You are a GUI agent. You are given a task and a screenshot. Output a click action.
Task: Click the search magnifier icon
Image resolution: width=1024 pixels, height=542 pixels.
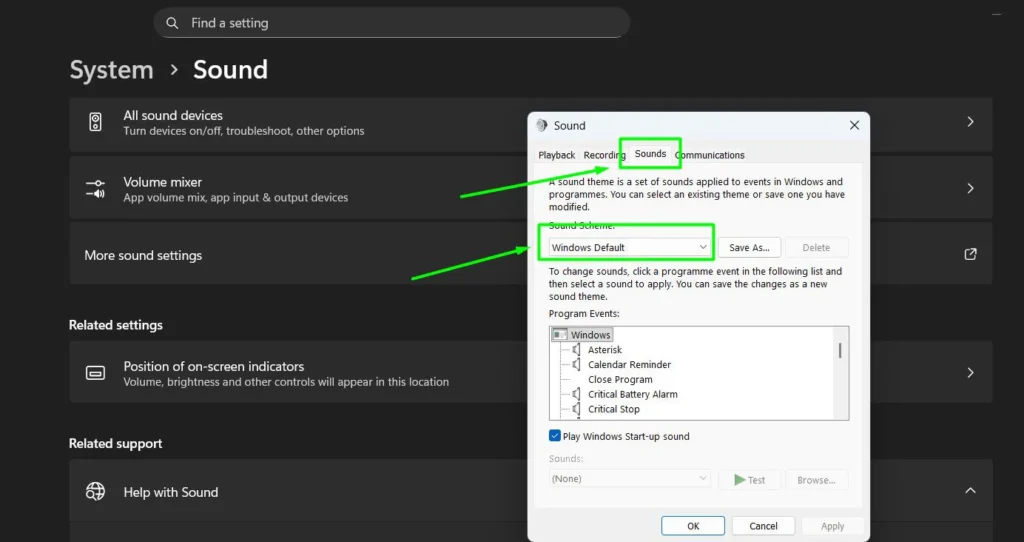tap(172, 23)
